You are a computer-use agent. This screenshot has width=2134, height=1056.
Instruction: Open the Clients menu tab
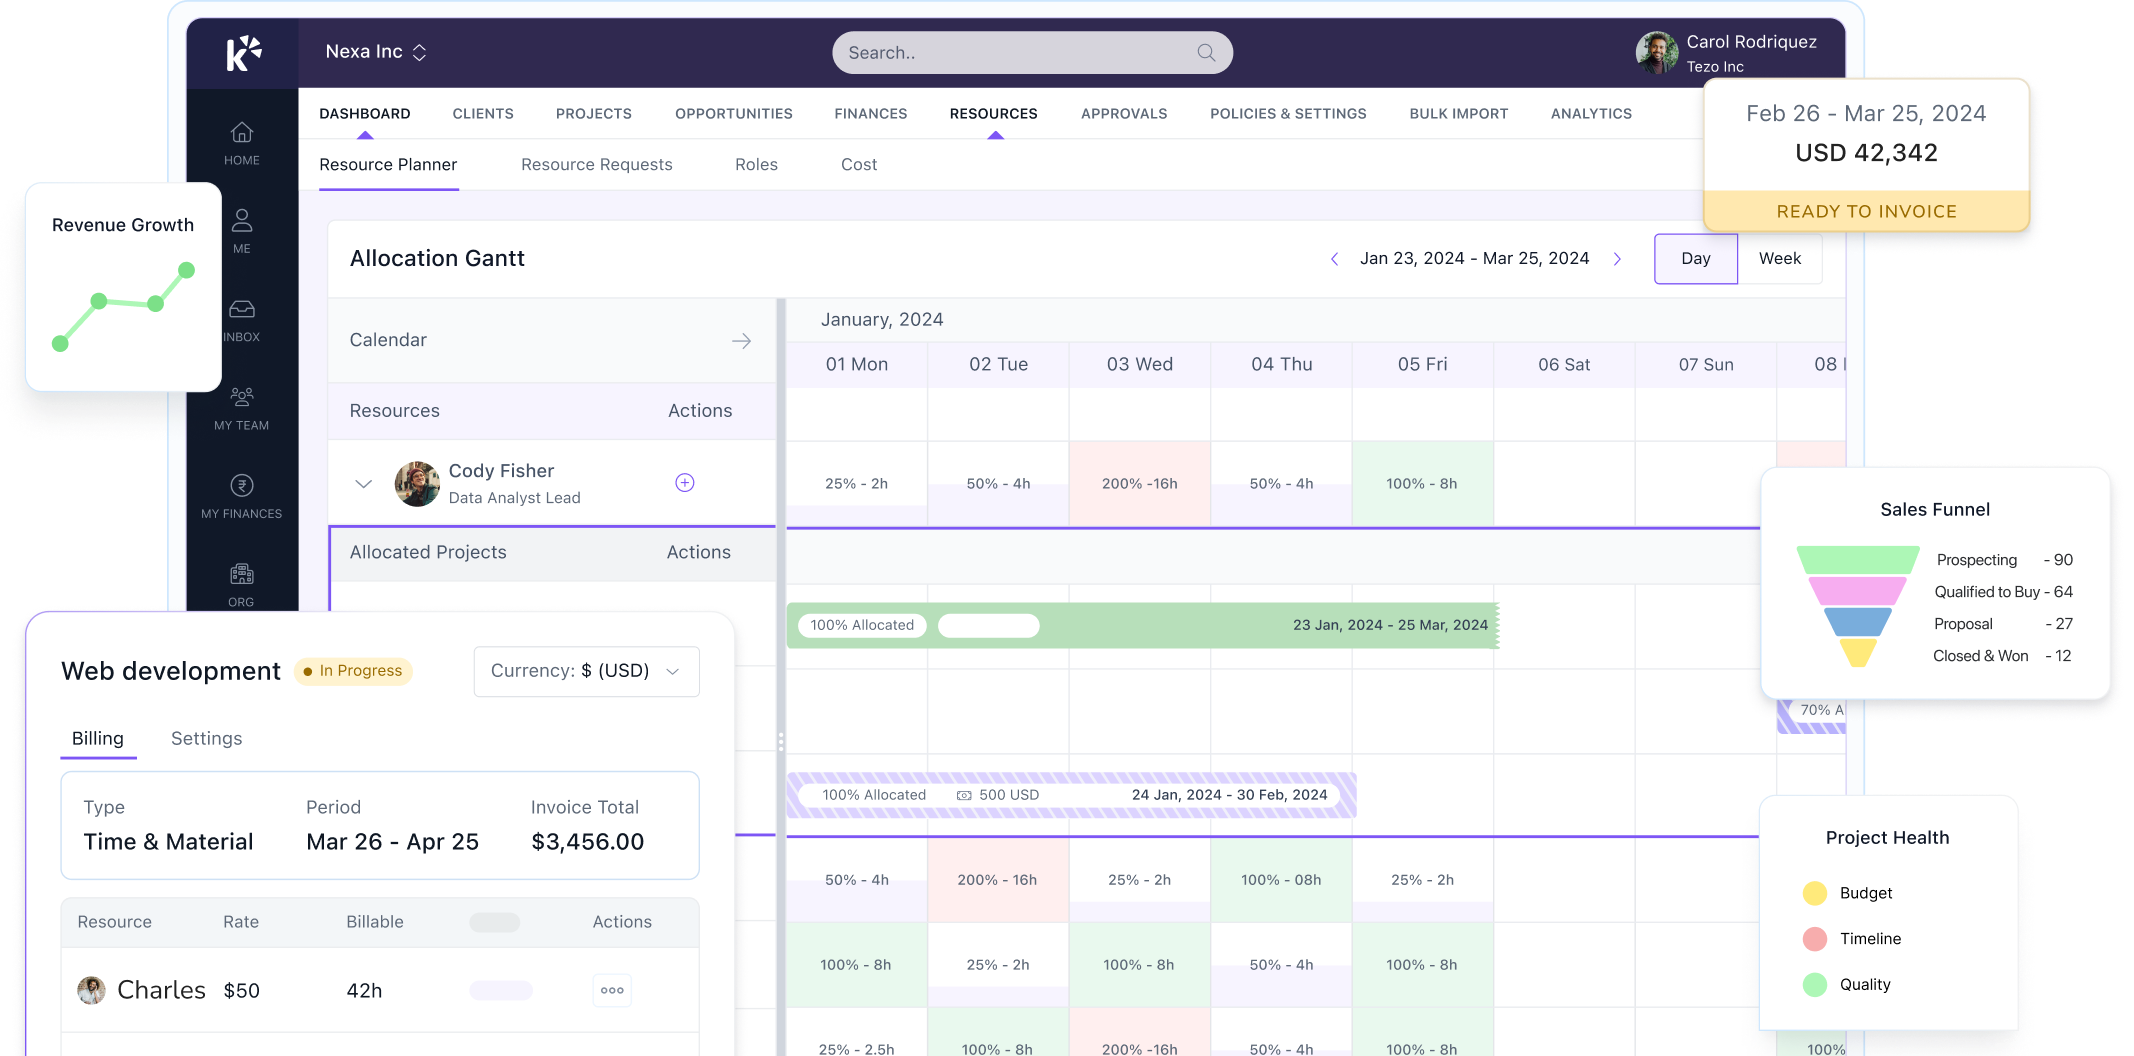[483, 114]
